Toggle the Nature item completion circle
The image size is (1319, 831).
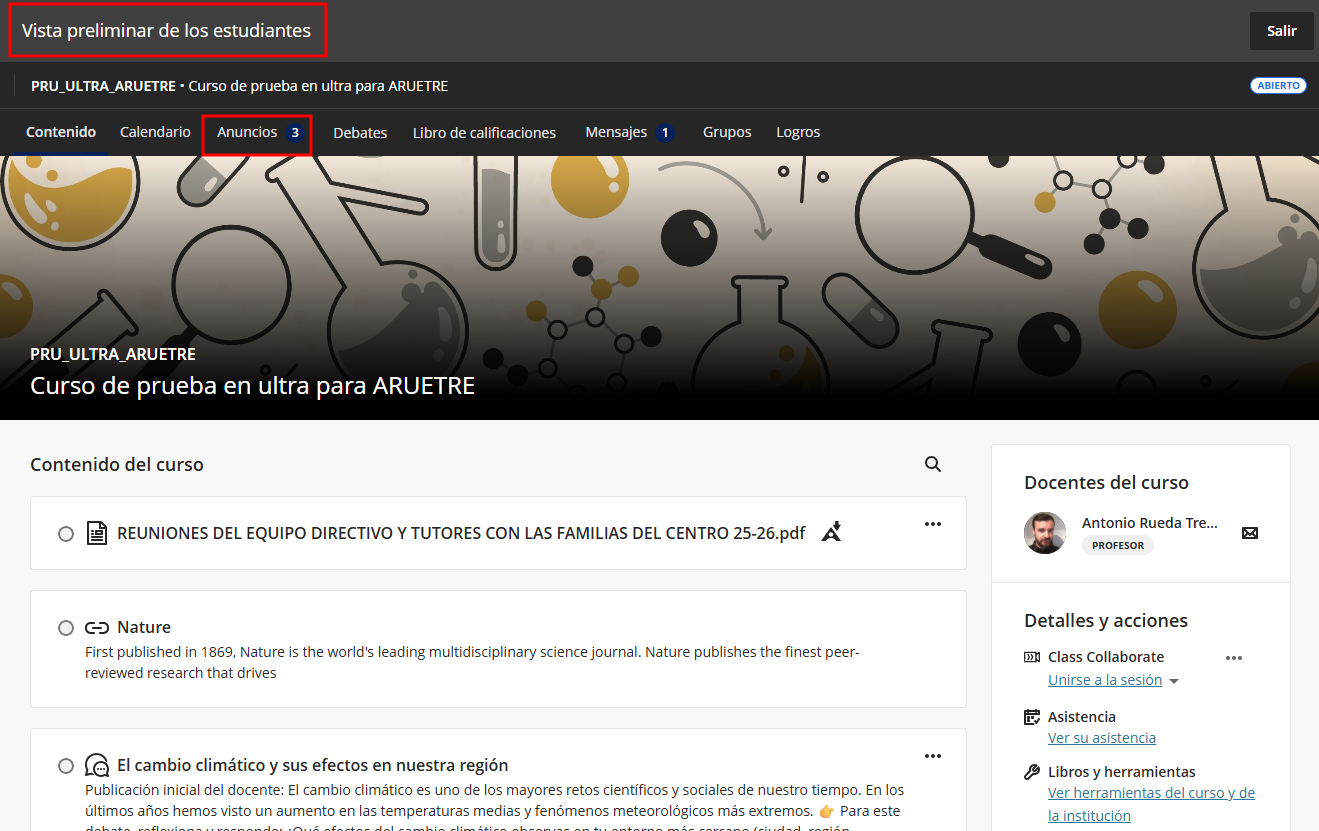tap(66, 628)
